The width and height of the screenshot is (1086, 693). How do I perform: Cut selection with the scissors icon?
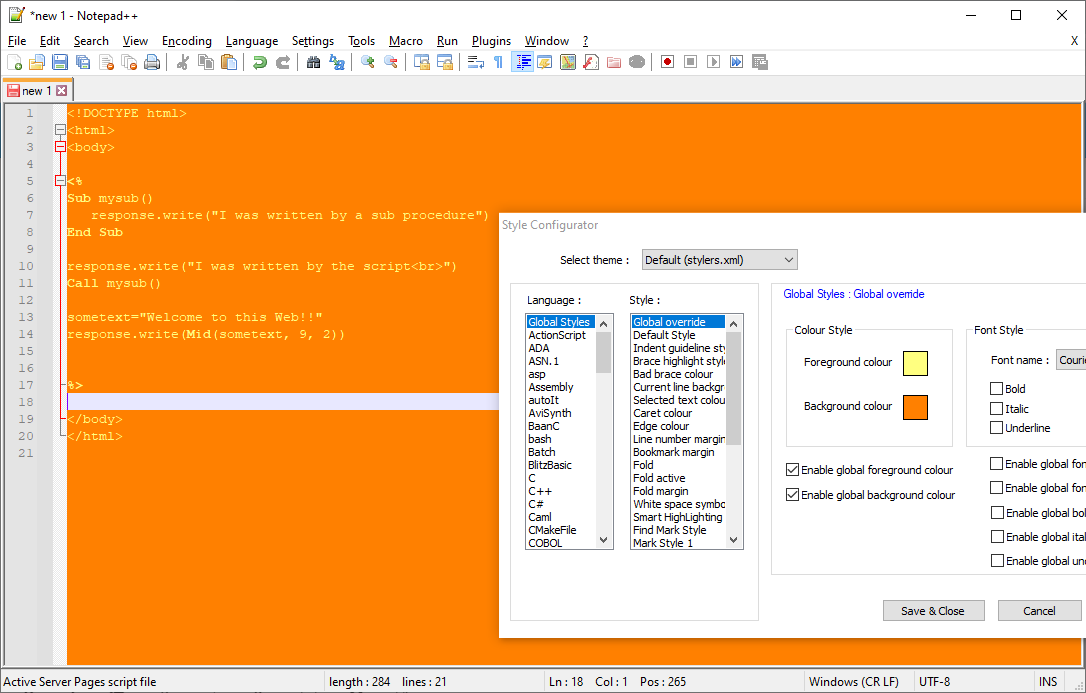coord(183,62)
